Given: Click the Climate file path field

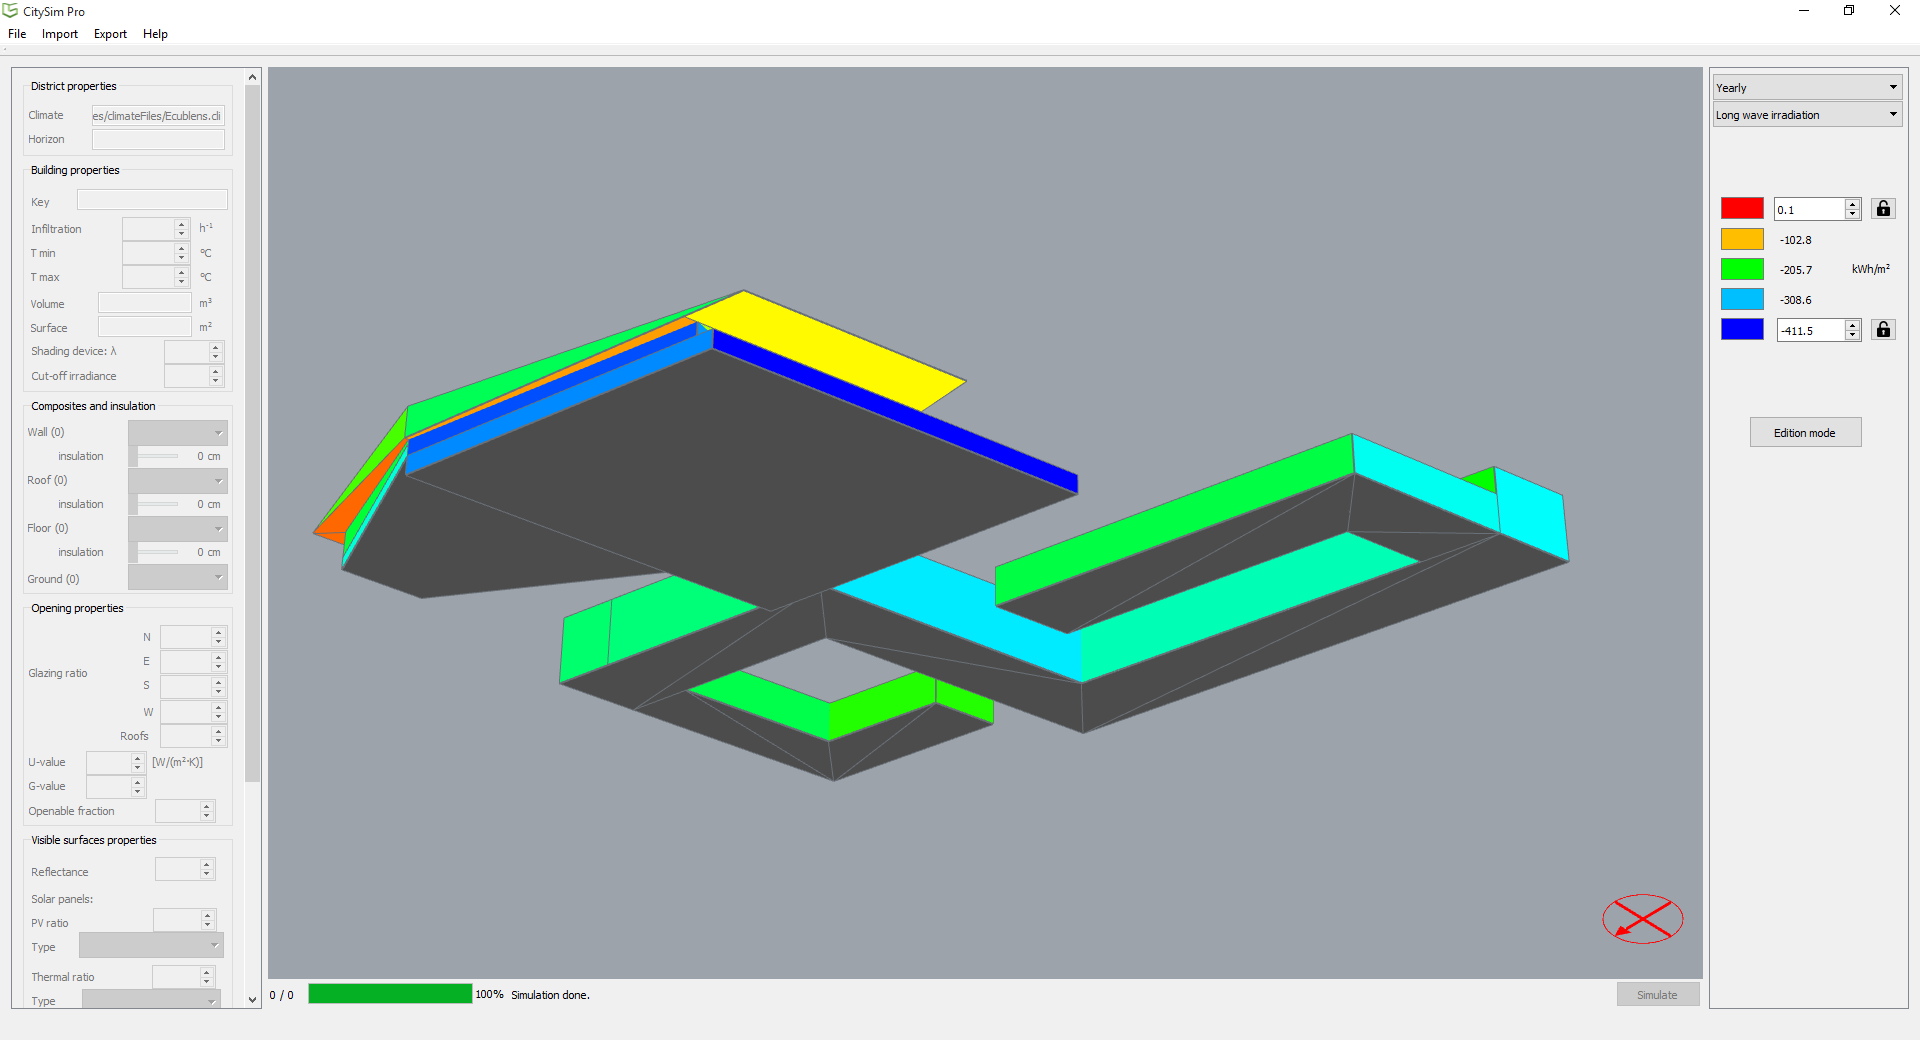Looking at the screenshot, I should point(158,116).
